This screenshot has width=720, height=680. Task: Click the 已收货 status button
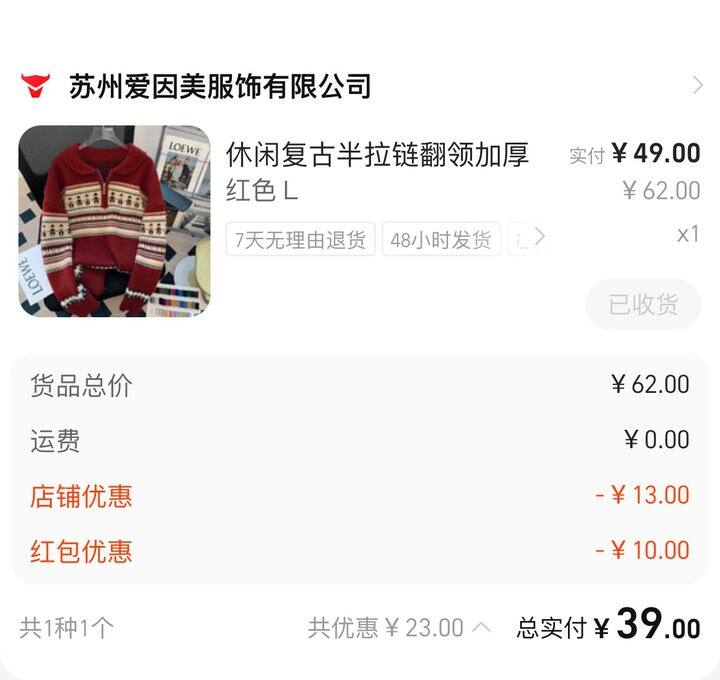(x=643, y=304)
